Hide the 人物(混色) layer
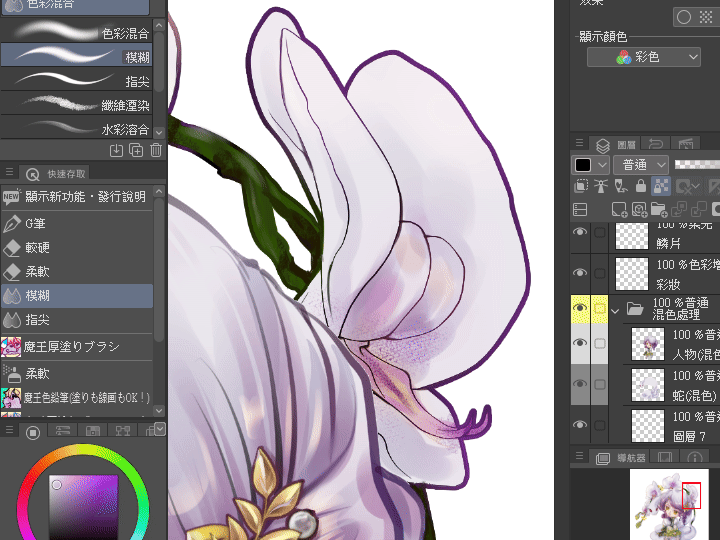The image size is (720, 540). pos(580,343)
